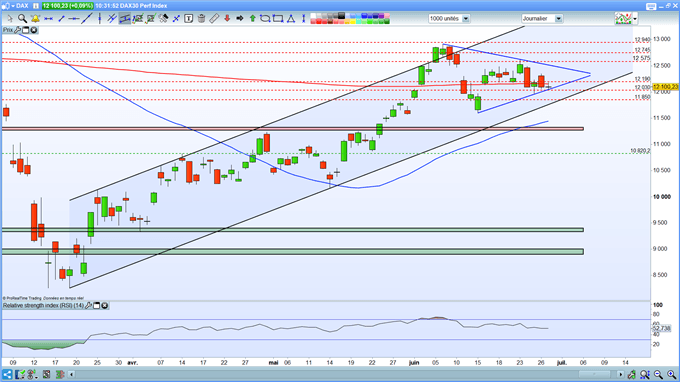The image size is (680, 382).
Task: Select the rectangle drawing tool
Action: (278, 19)
